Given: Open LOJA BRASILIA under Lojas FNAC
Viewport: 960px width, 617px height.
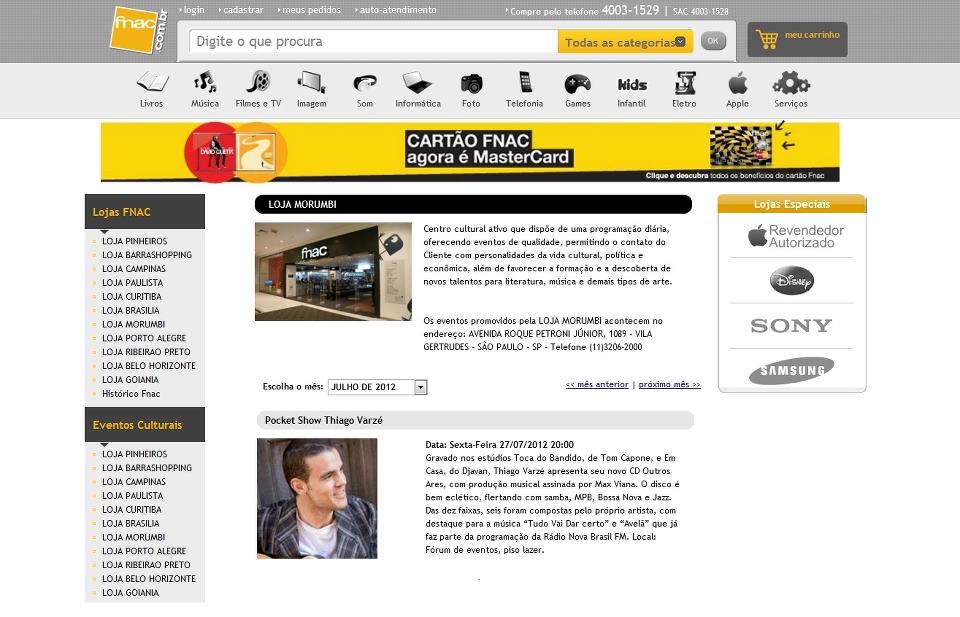Looking at the screenshot, I should click(130, 310).
